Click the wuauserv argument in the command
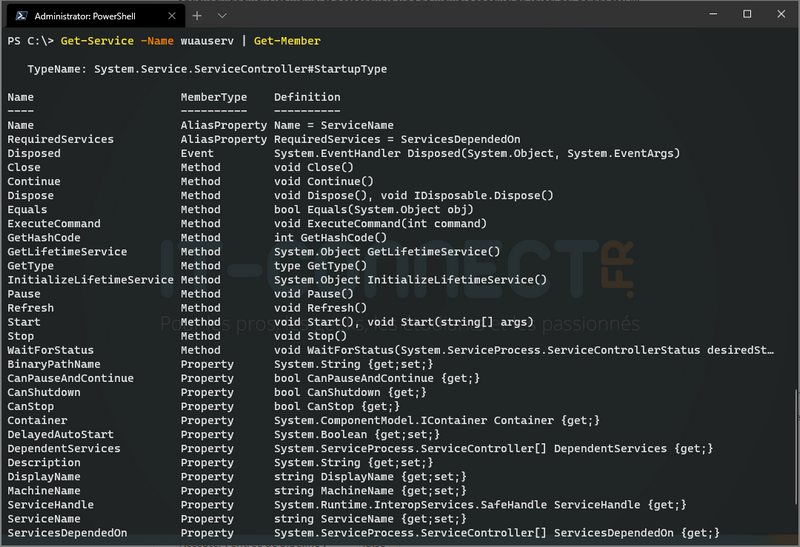This screenshot has height=547, width=800. (x=204, y=41)
